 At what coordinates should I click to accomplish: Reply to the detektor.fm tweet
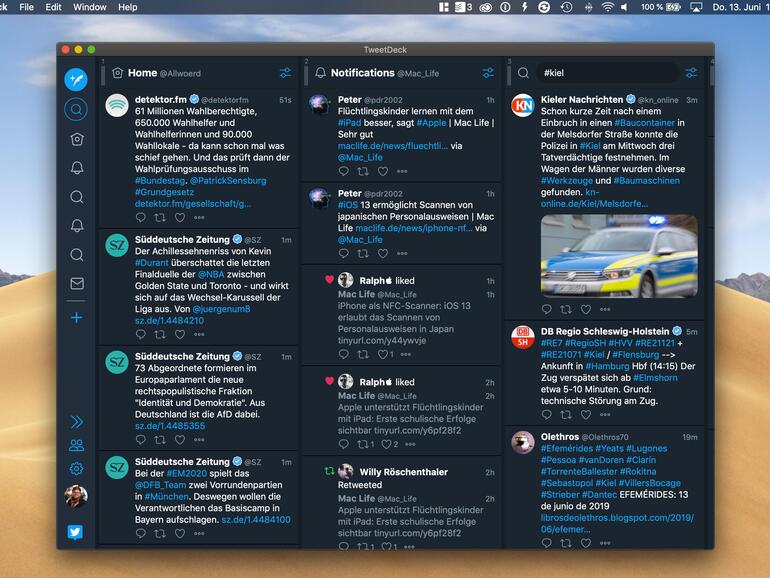(140, 217)
